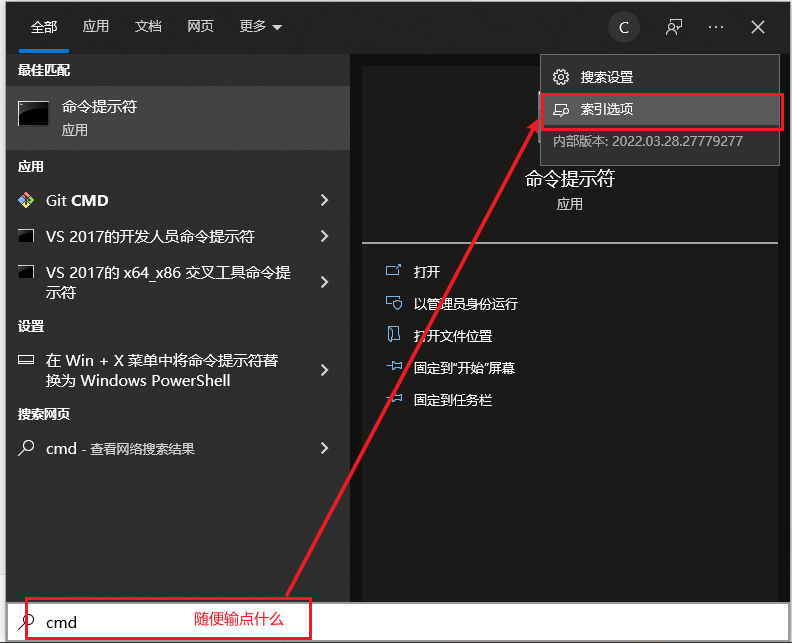The height and width of the screenshot is (643, 792).
Task: Expand the cmd web search chevron
Action: coord(324,448)
